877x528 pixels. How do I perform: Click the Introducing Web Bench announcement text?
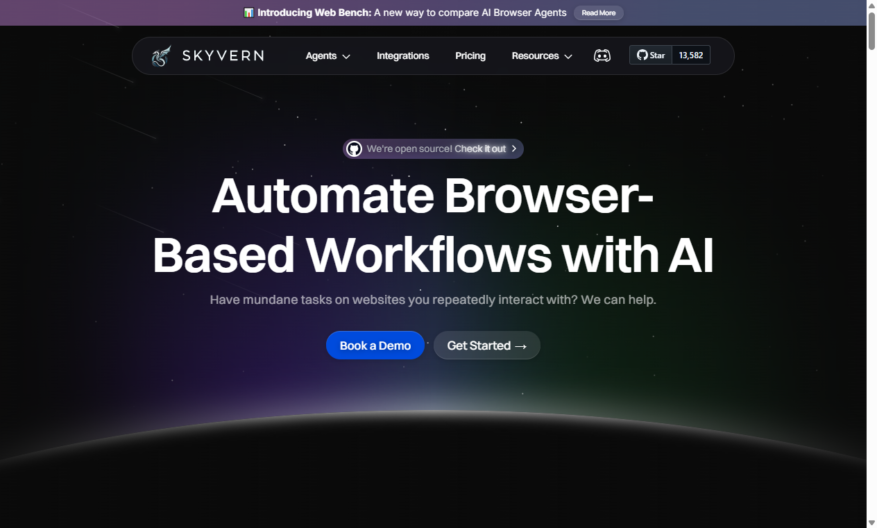click(412, 12)
